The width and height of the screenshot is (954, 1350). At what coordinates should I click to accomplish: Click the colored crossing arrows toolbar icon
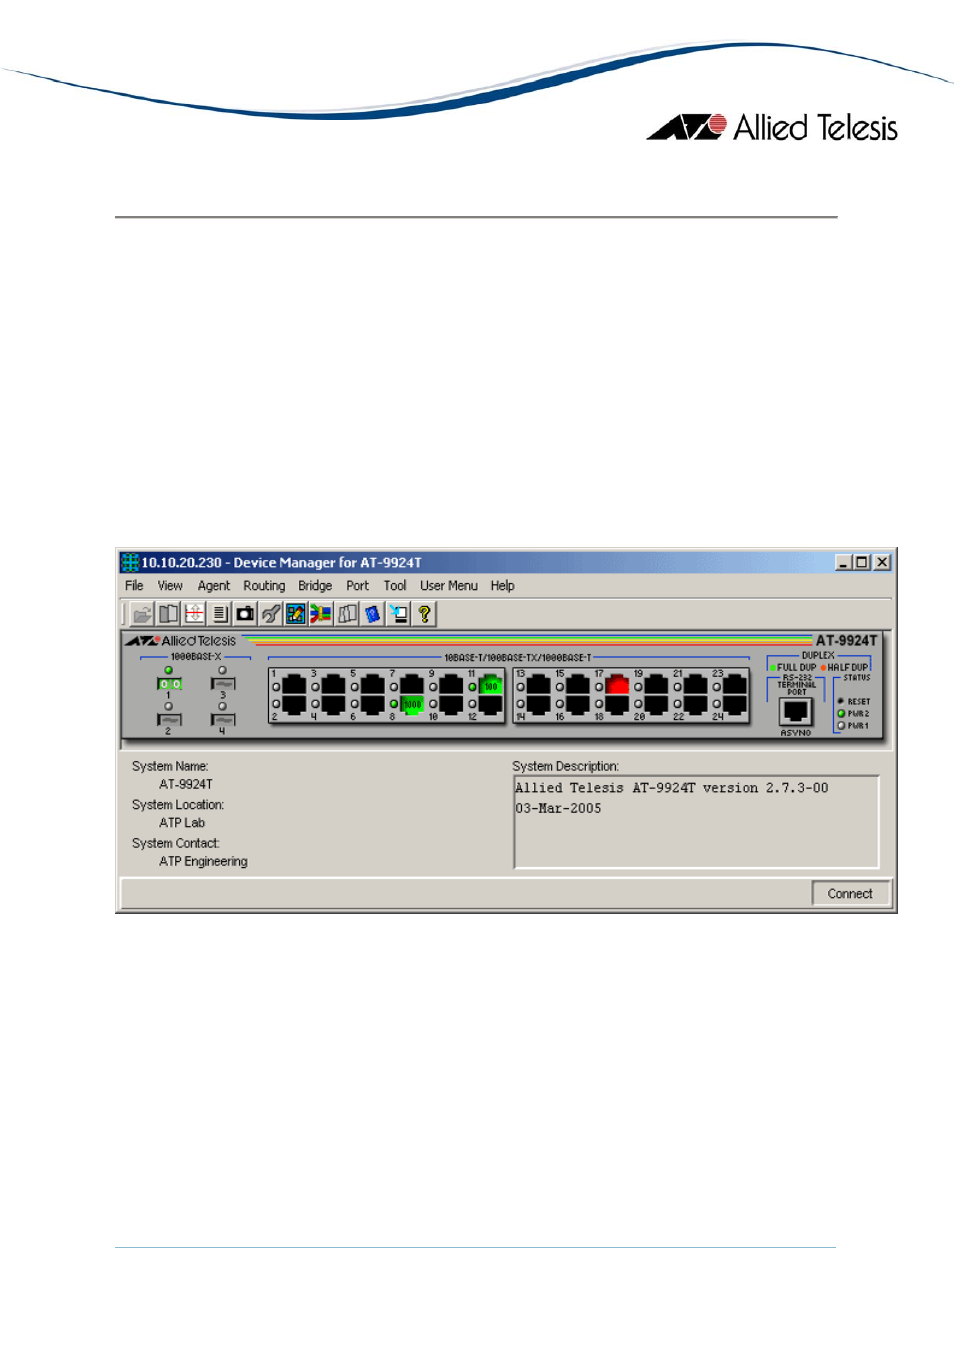[x=321, y=614]
